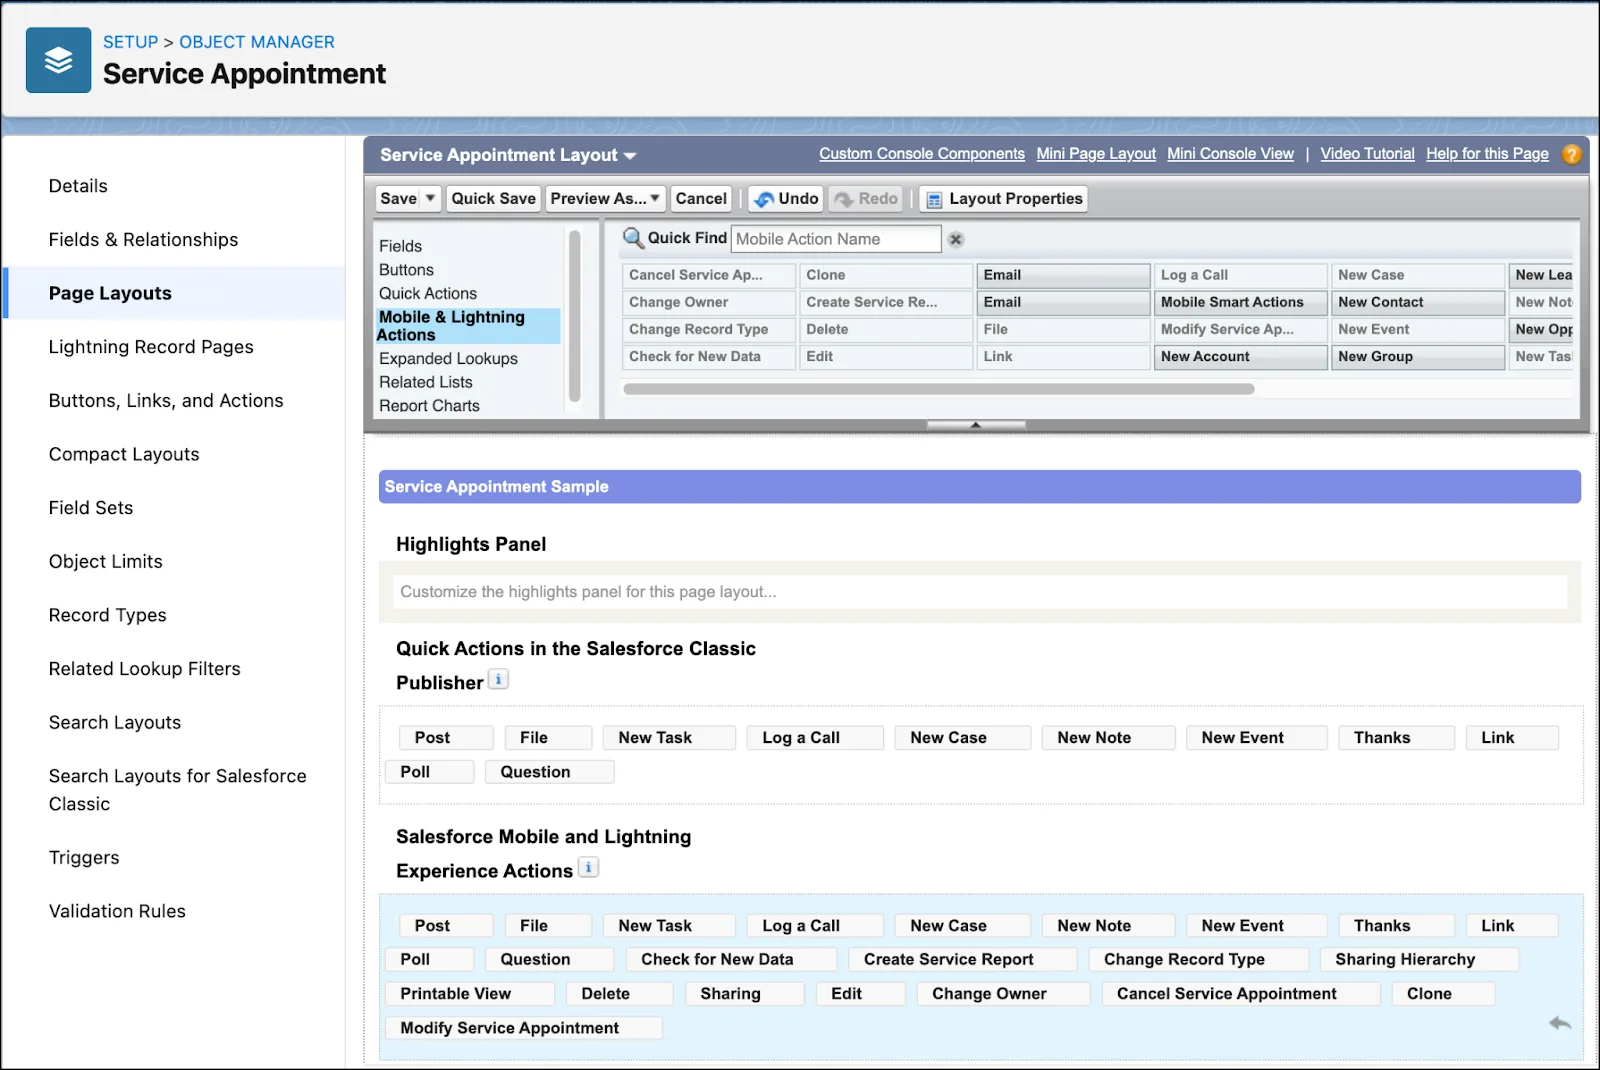Screen dimensions: 1600x1070
Task: Select Mobile & Lightning Actions category
Action: pos(466,326)
